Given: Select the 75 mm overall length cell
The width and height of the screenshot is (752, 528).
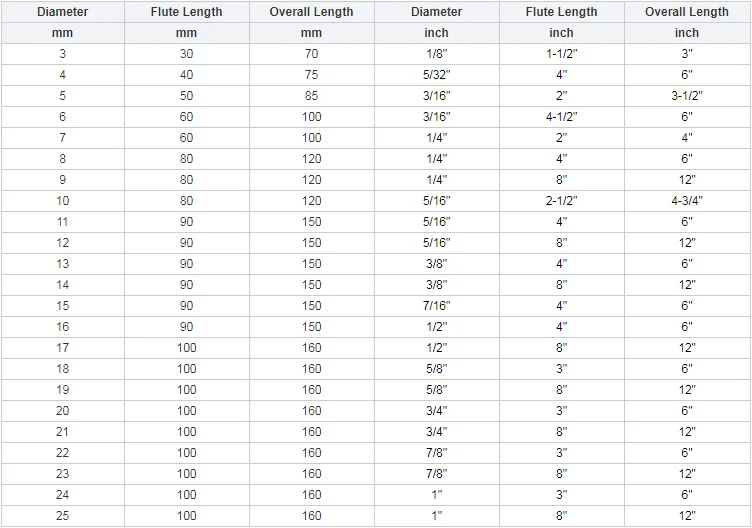Looking at the screenshot, I should click(312, 75).
